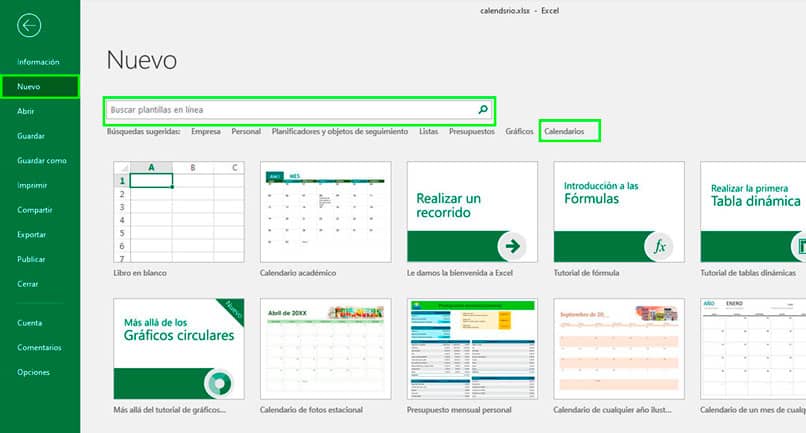Click Le damos la bienvenida a Excel caption
The image size is (806, 433).
tap(460, 273)
